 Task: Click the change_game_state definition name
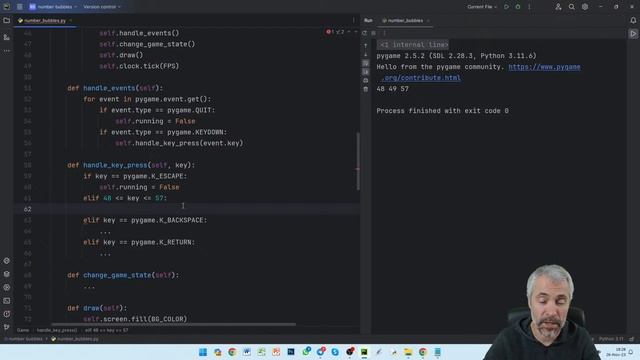[117, 276]
